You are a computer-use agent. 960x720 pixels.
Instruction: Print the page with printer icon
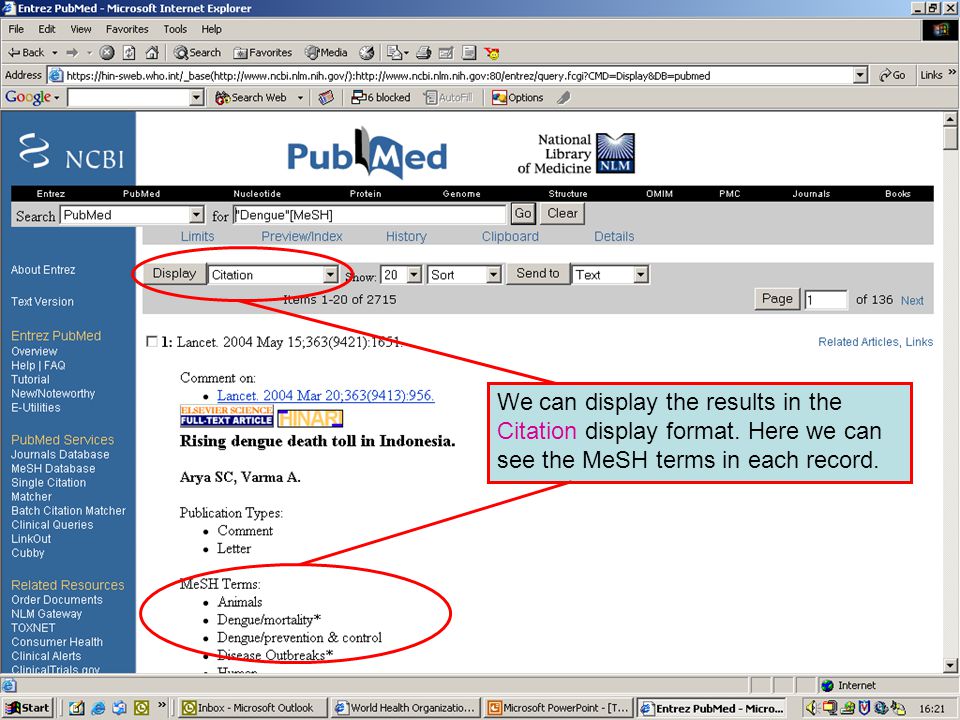click(x=424, y=53)
